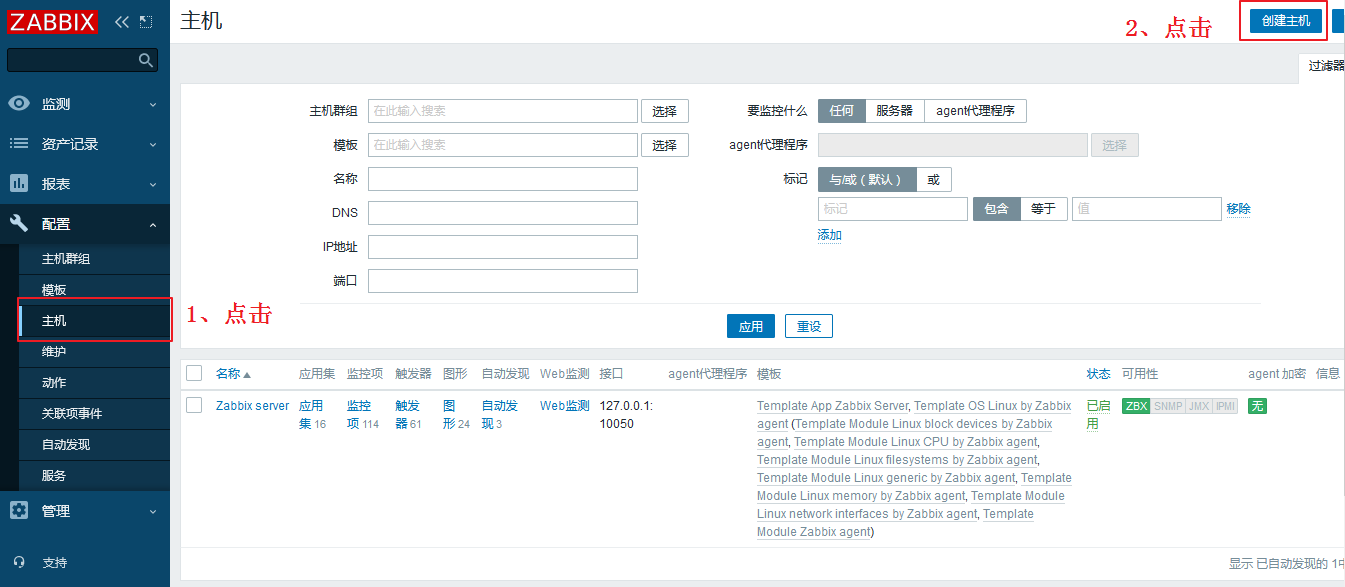Click the 配置 wrench icon

pyautogui.click(x=19, y=223)
